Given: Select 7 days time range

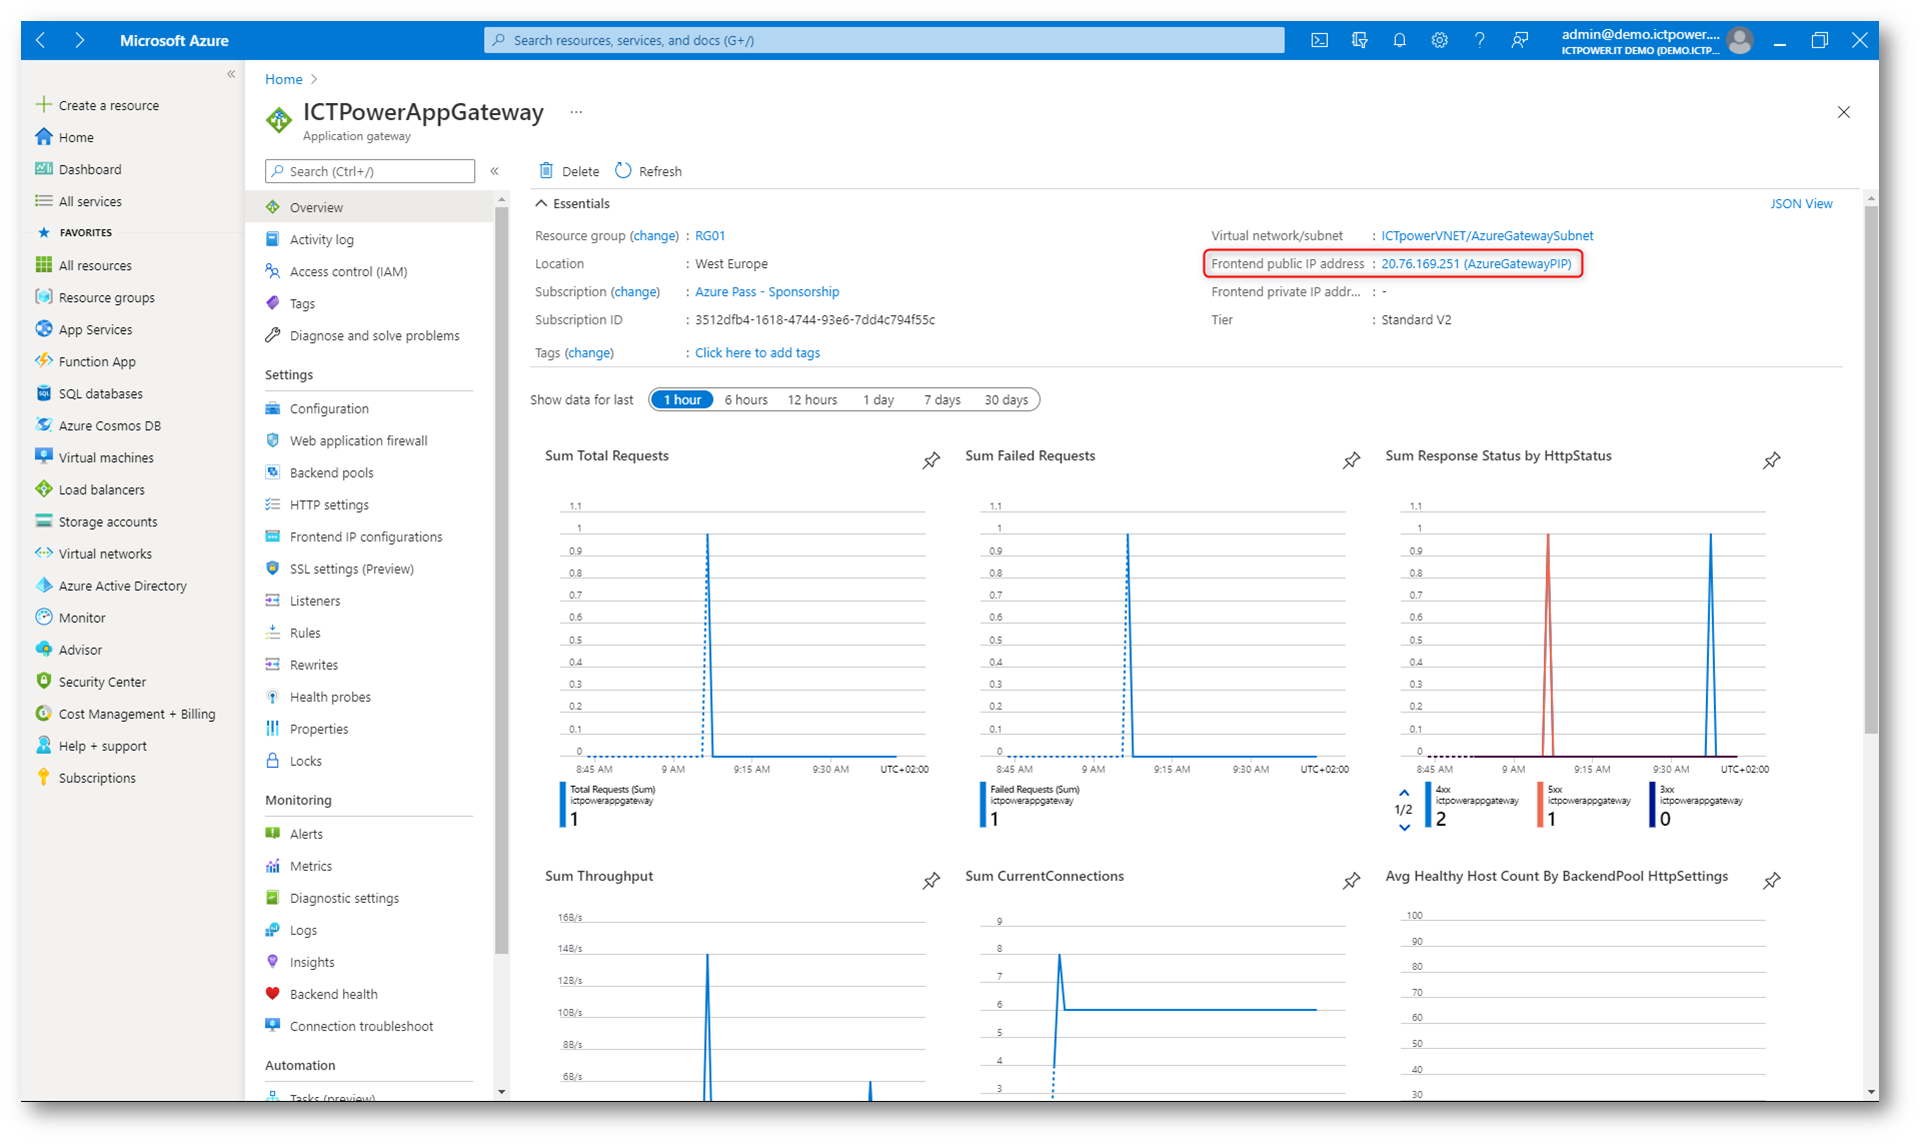Looking at the screenshot, I should pyautogui.click(x=942, y=400).
